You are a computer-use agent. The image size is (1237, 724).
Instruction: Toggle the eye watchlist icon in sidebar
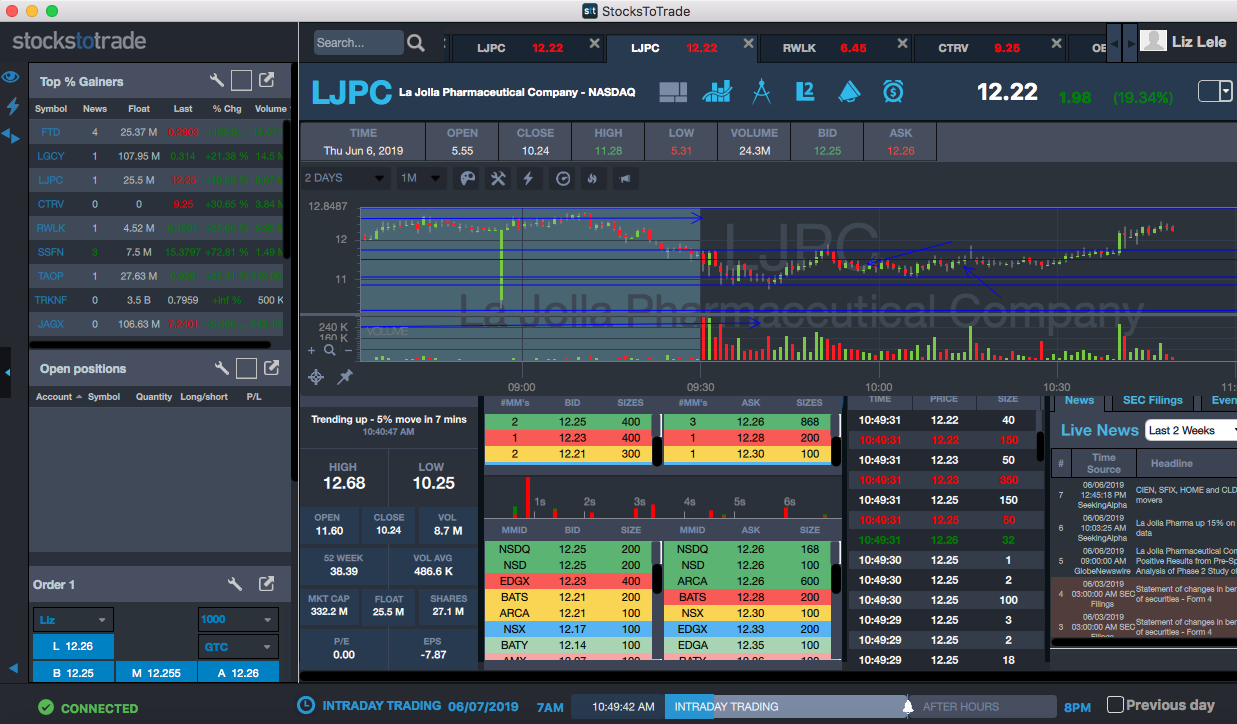pos(11,77)
